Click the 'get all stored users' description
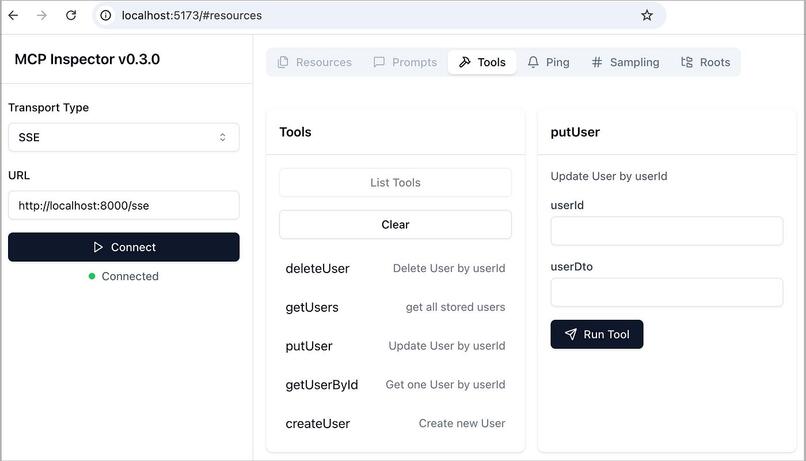This screenshot has width=806, height=461. pyautogui.click(x=455, y=307)
